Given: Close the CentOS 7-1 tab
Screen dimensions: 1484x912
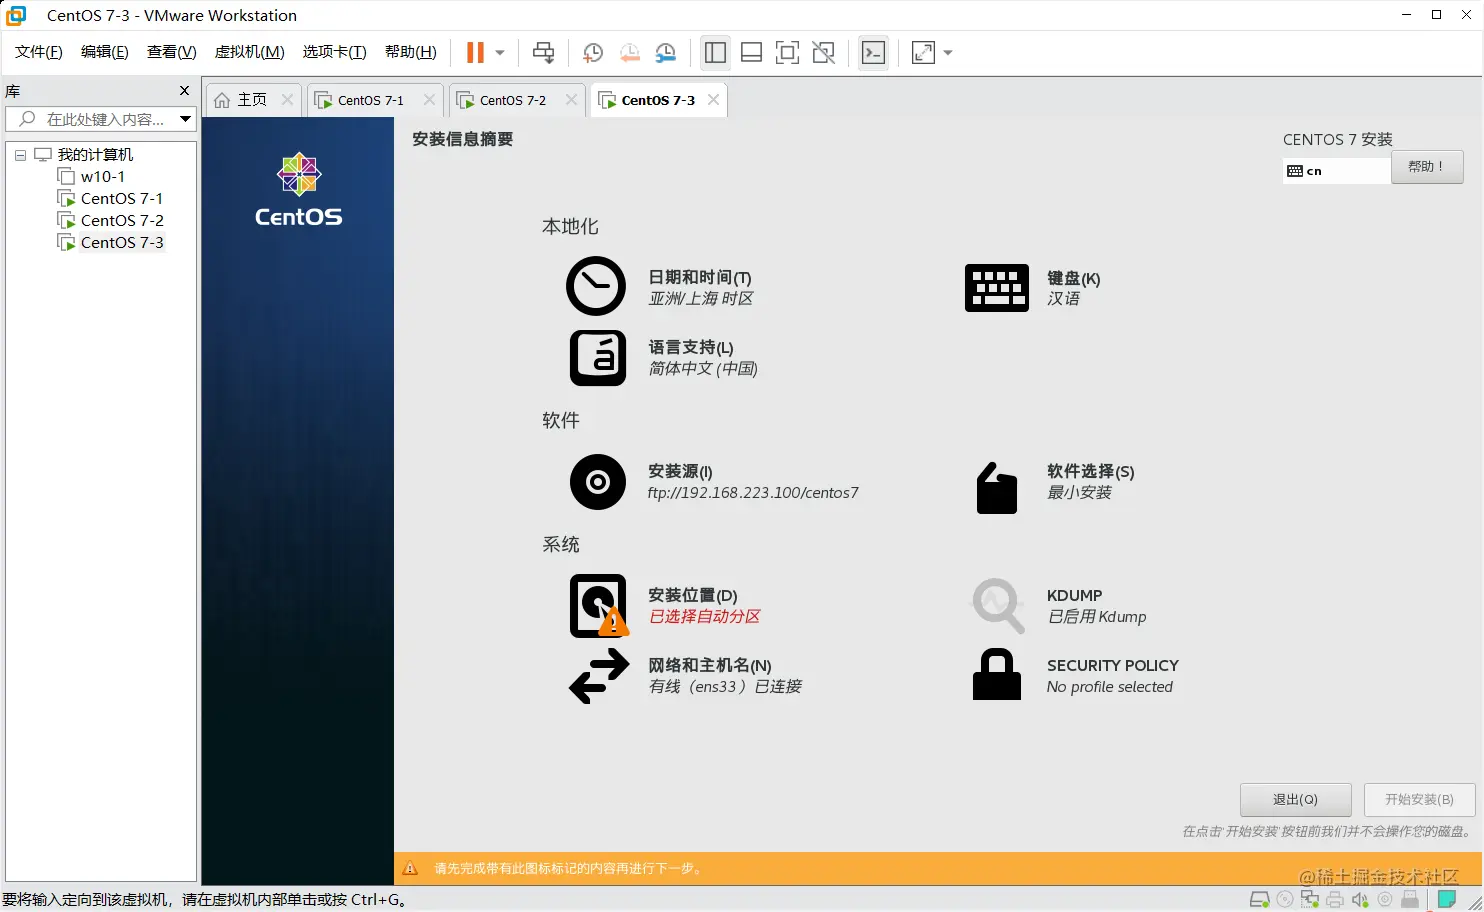Looking at the screenshot, I should (x=429, y=100).
